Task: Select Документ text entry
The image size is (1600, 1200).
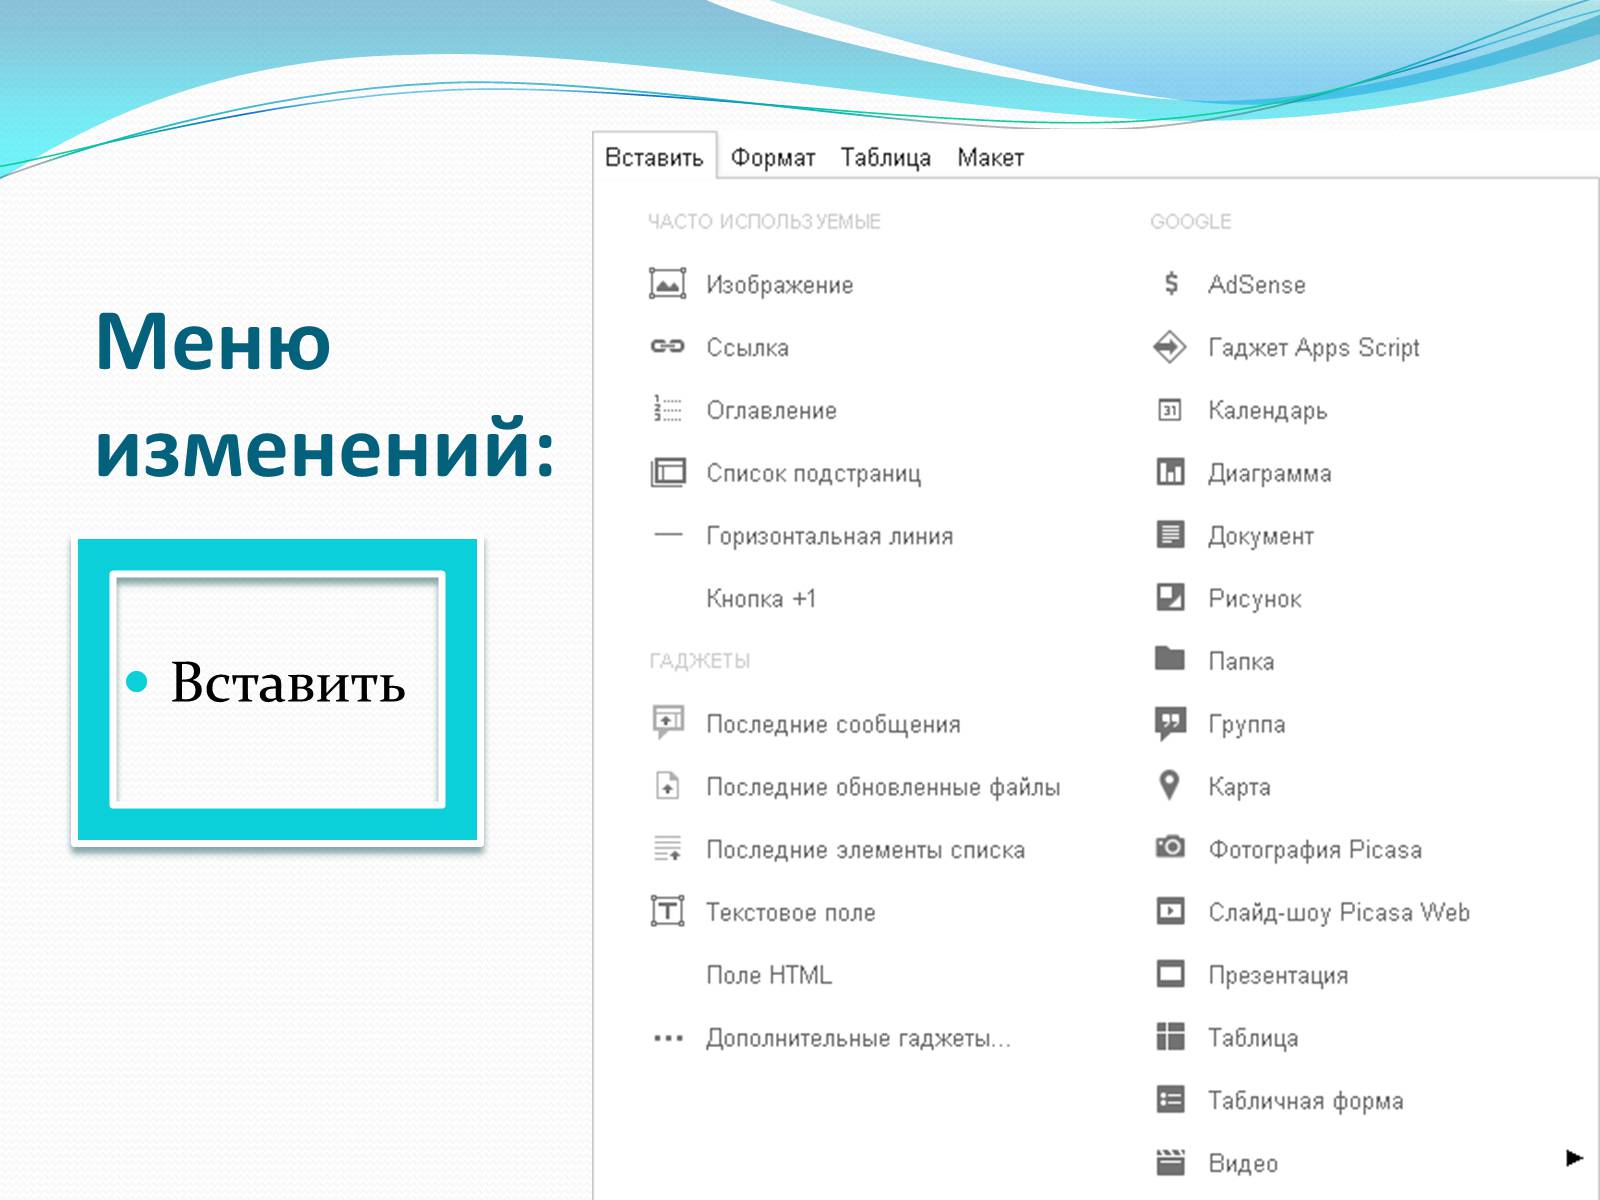Action: pos(1261,536)
